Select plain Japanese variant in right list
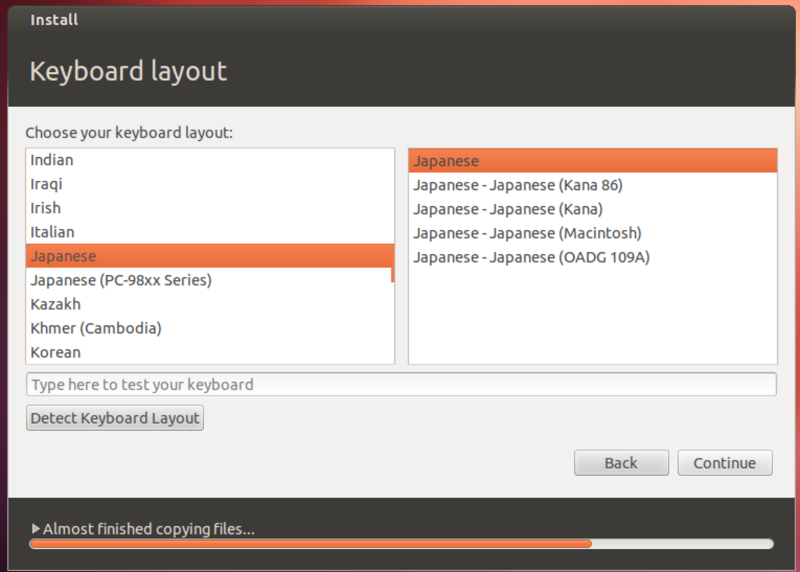 [593, 161]
